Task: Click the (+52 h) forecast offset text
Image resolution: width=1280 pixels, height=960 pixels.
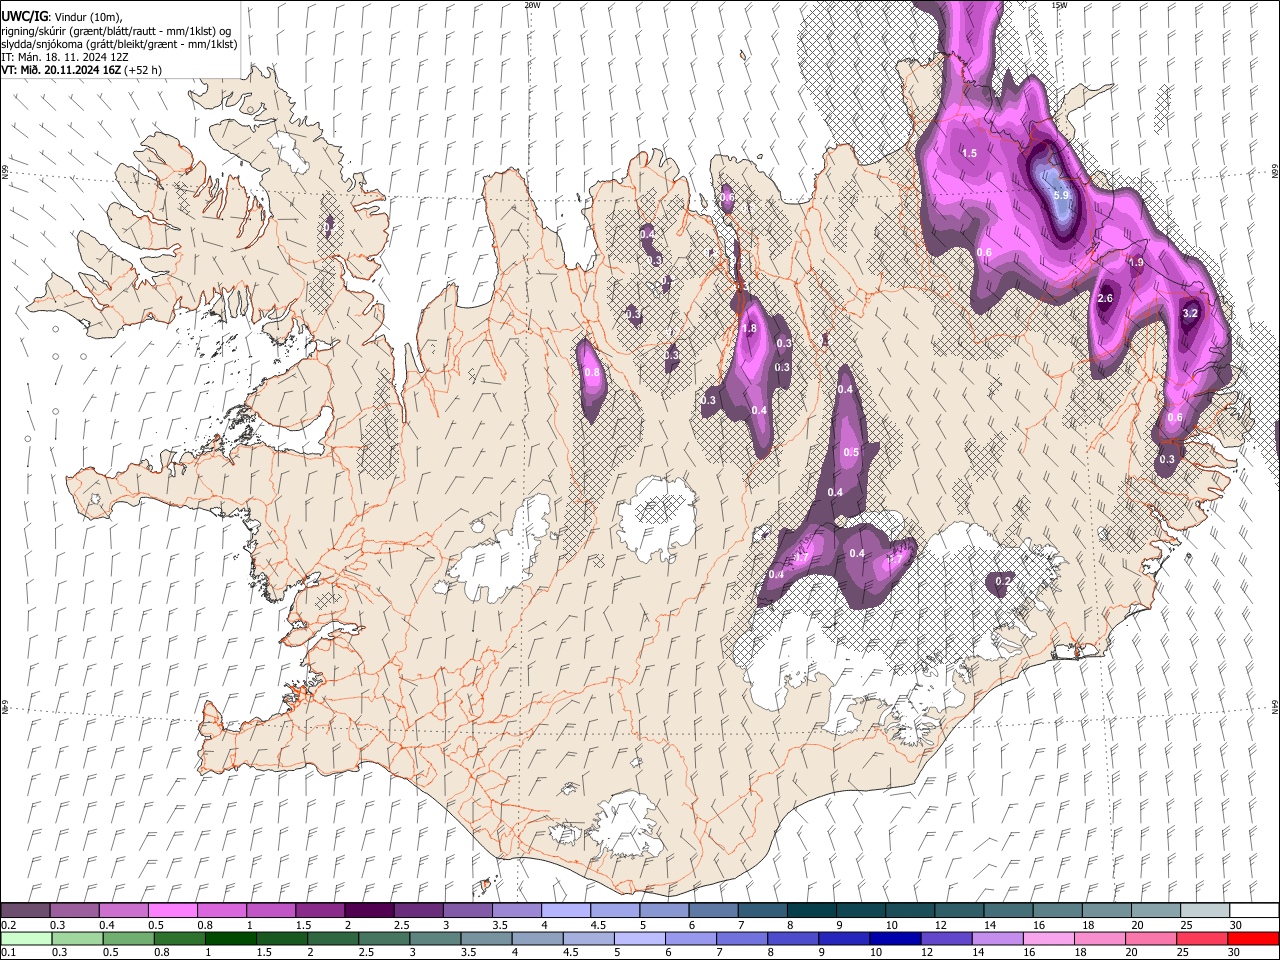Action: pyautogui.click(x=143, y=70)
